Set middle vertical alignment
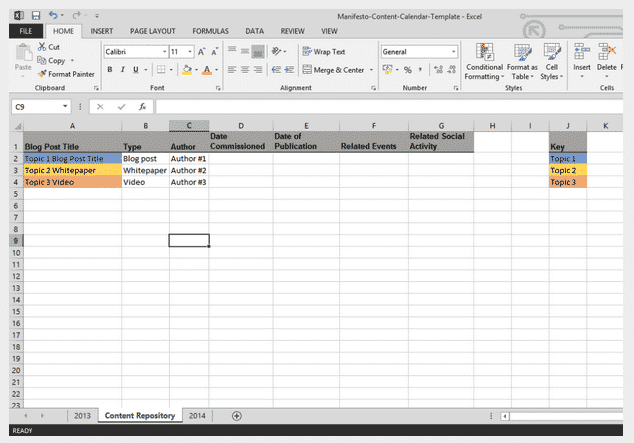The width and height of the screenshot is (634, 443). [245, 51]
